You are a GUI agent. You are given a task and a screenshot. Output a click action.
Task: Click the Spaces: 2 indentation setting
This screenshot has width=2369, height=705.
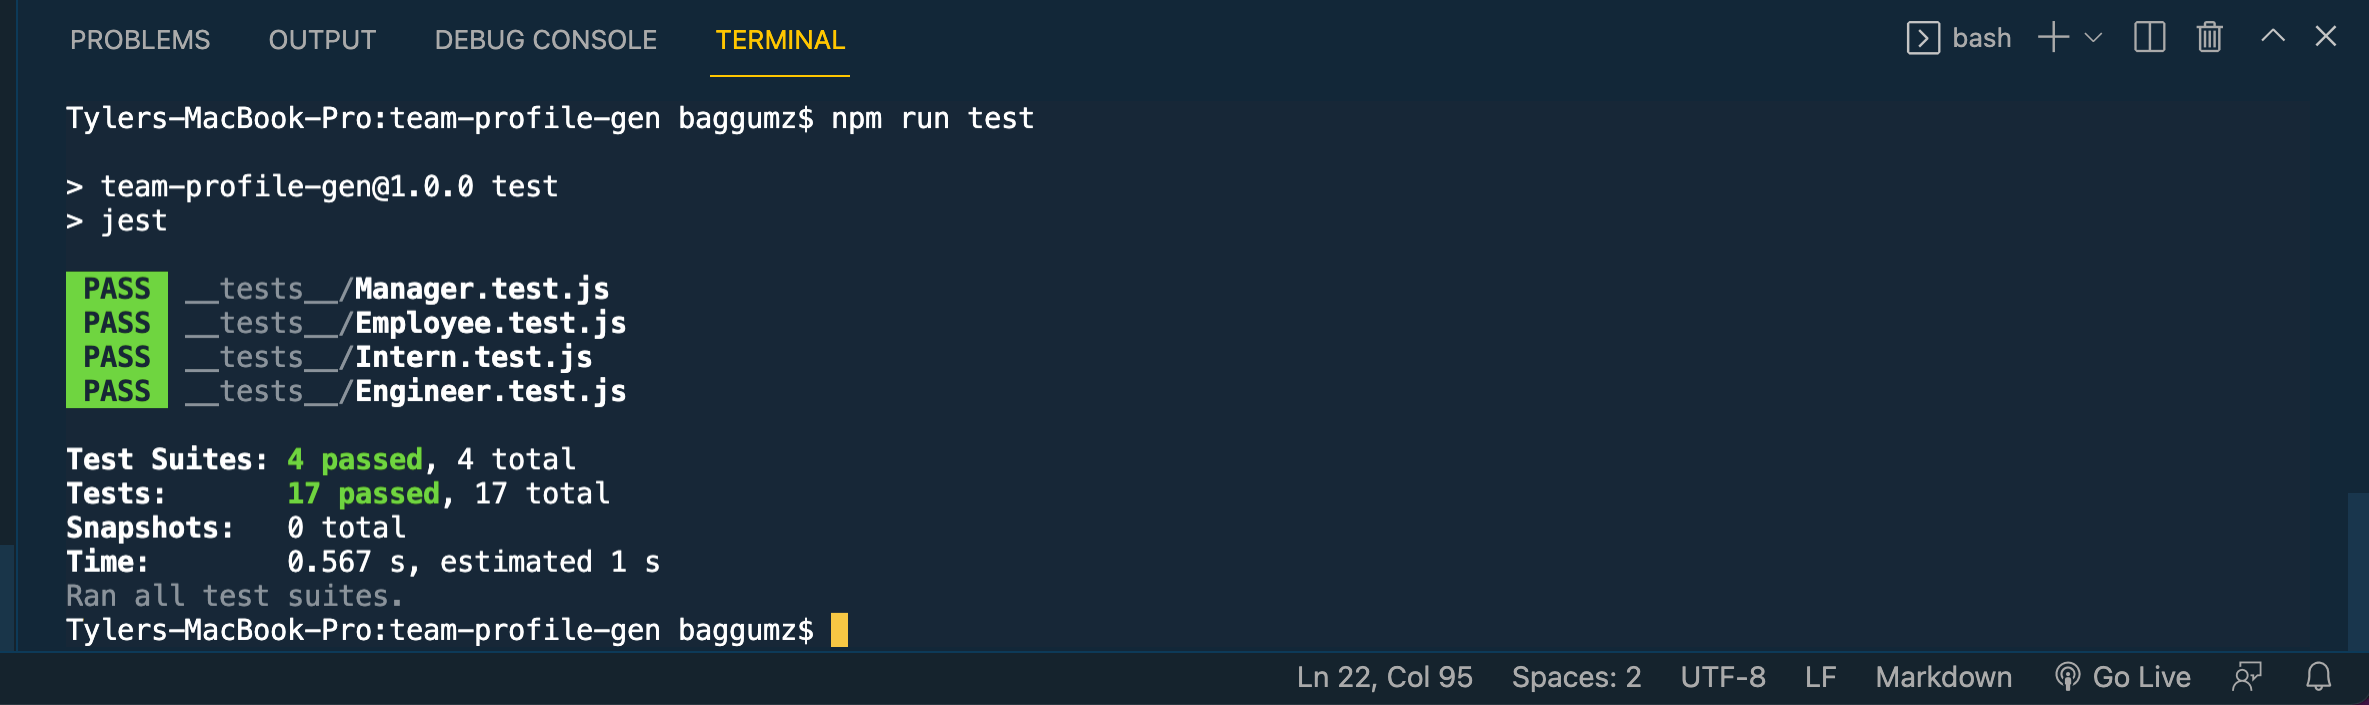point(1576,677)
